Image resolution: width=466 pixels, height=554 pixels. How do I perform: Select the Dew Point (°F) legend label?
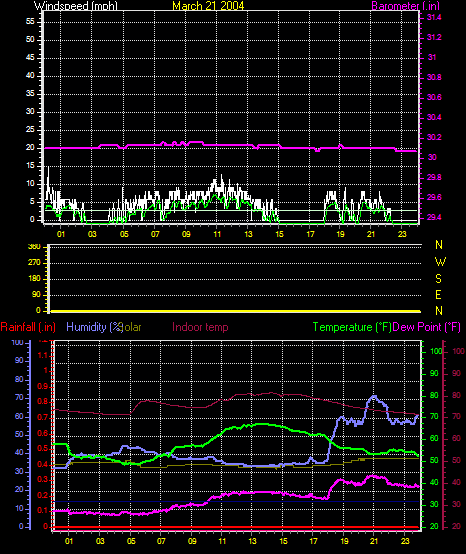(x=426, y=327)
